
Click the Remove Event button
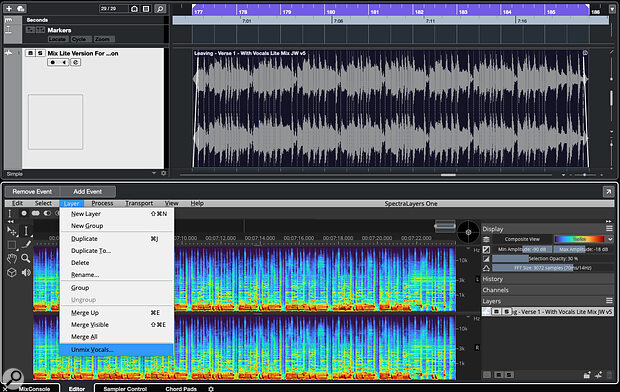32,192
